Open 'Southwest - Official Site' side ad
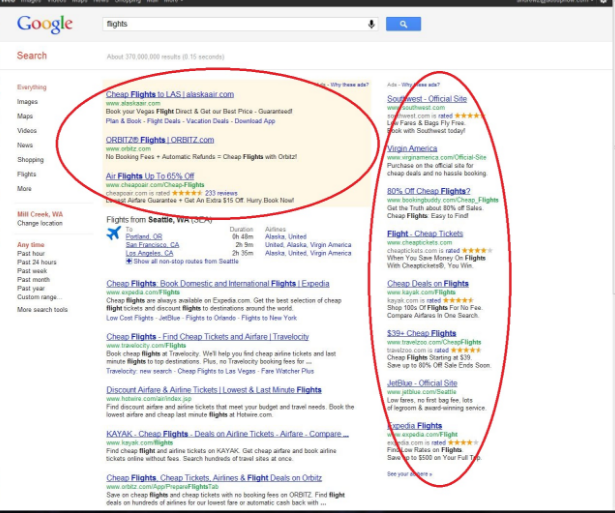Screen dimensions: 615x513 point(427,99)
